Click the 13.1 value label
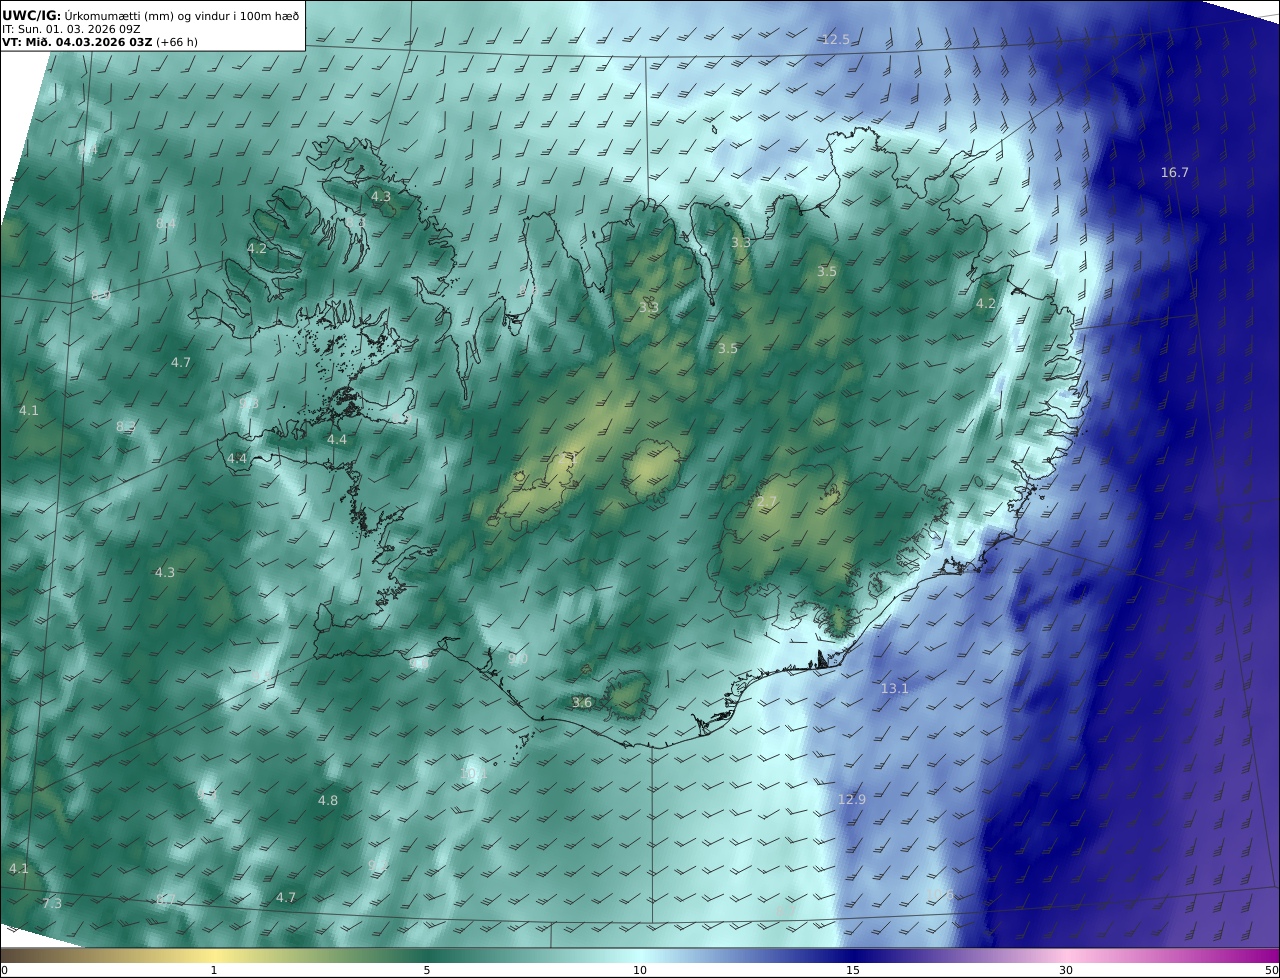This screenshot has height=978, width=1280. click(895, 689)
